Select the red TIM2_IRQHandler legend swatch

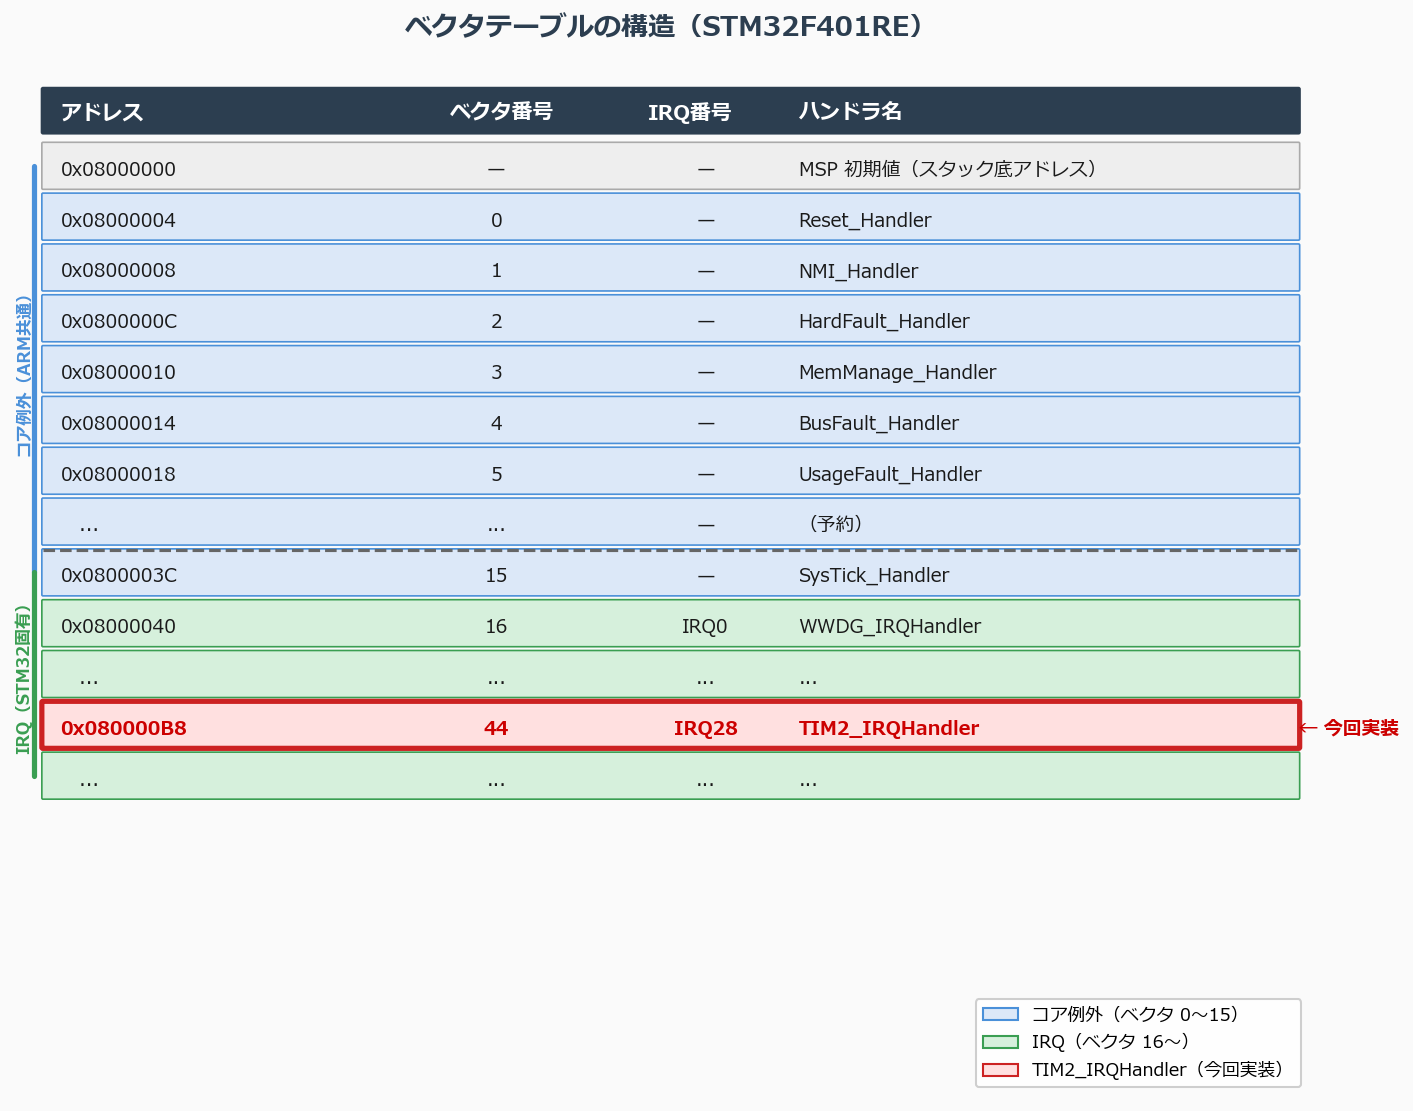pyautogui.click(x=999, y=1069)
